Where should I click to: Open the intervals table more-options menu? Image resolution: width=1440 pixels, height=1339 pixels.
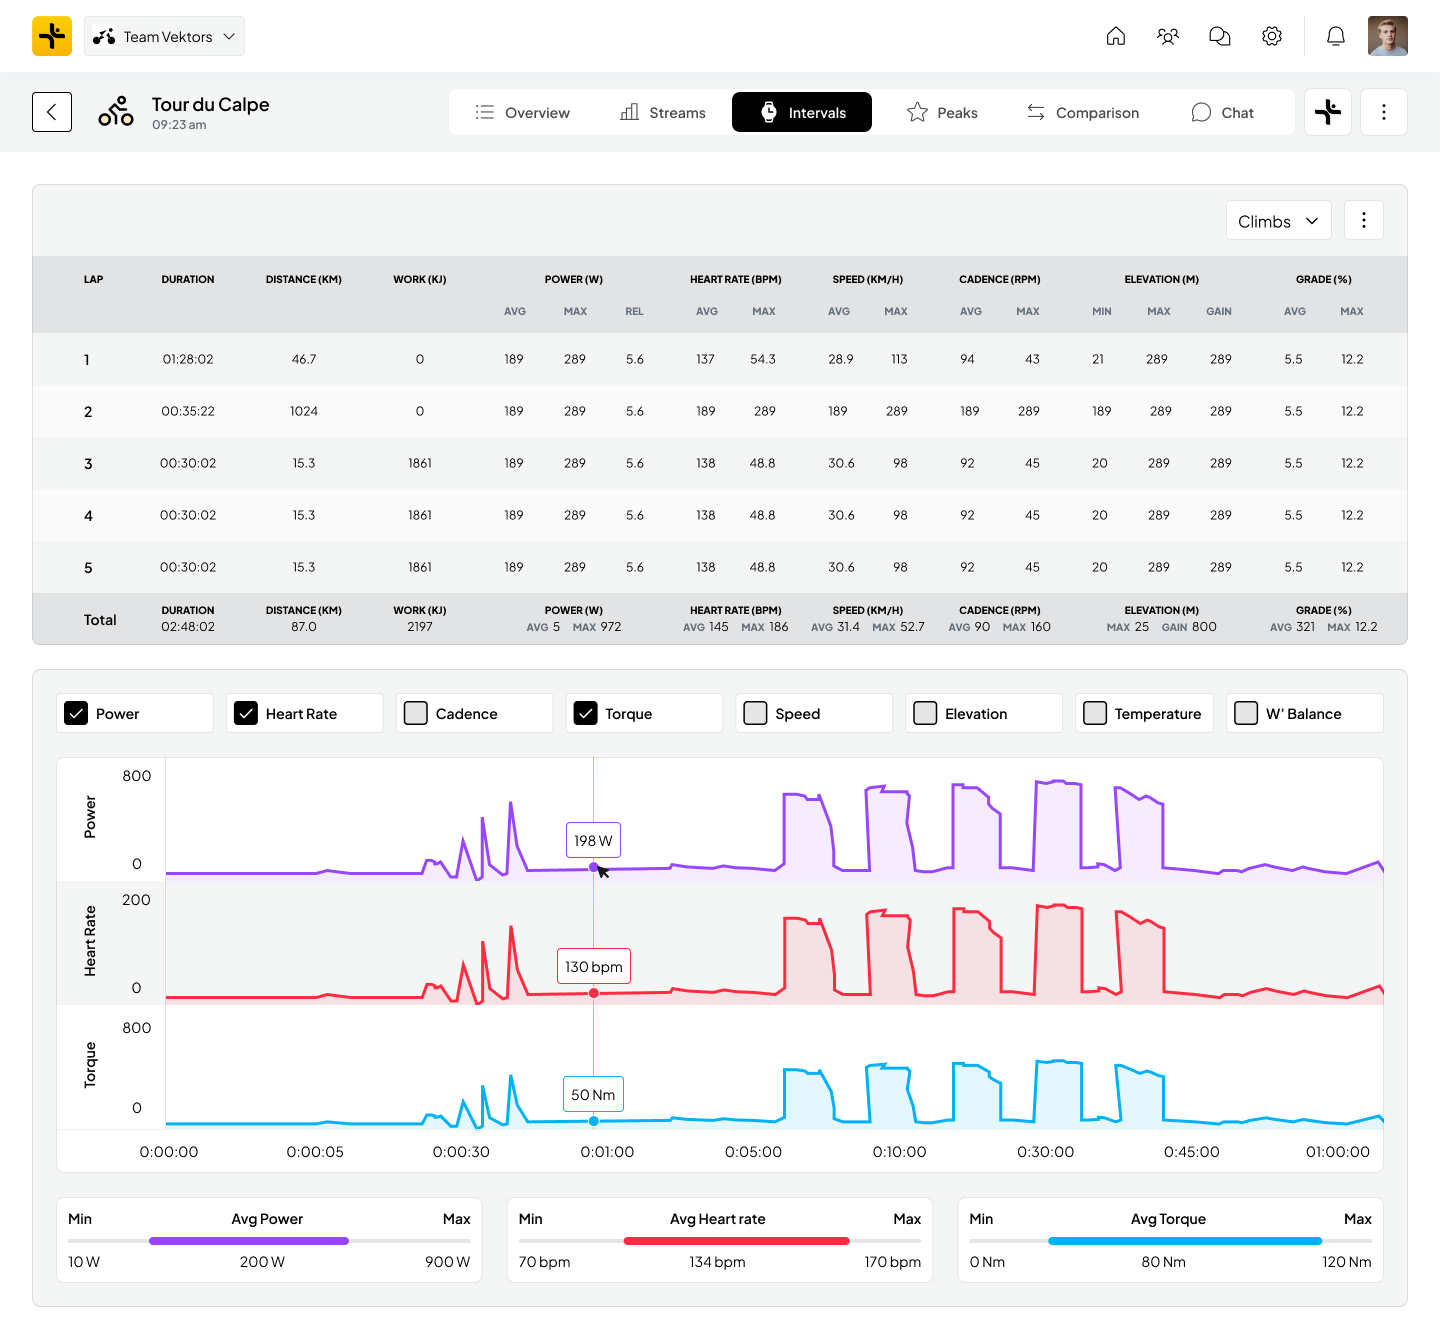(1364, 220)
